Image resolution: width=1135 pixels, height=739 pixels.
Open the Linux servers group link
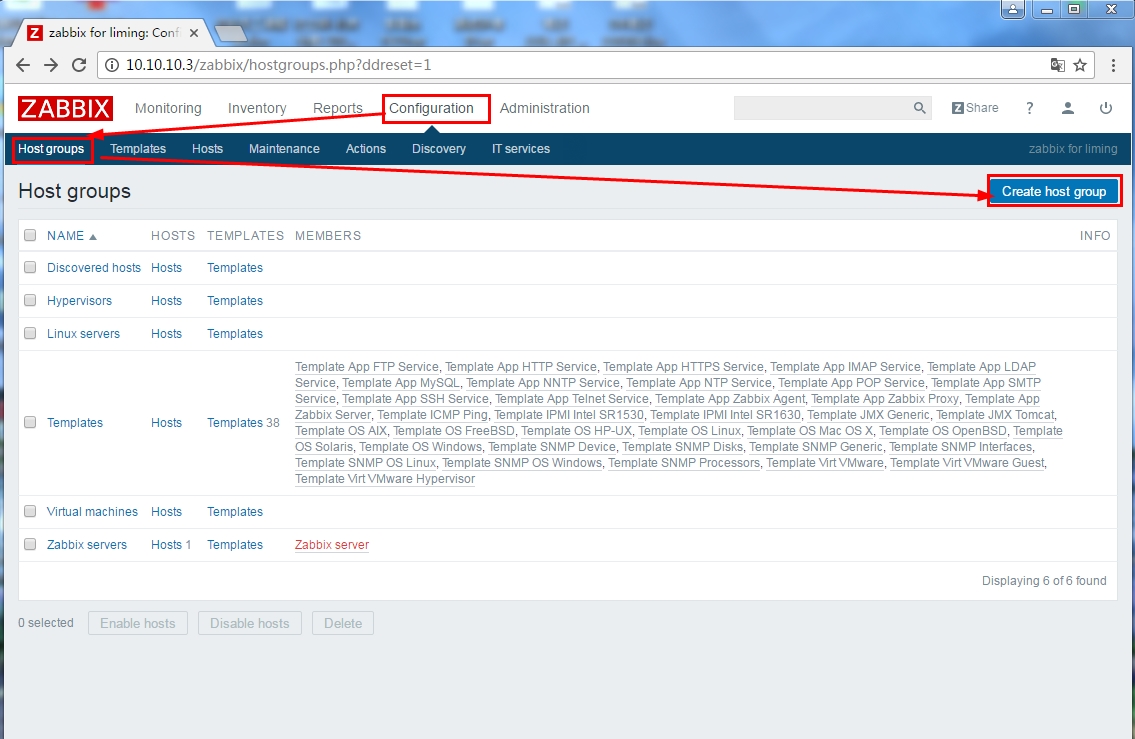(x=83, y=334)
